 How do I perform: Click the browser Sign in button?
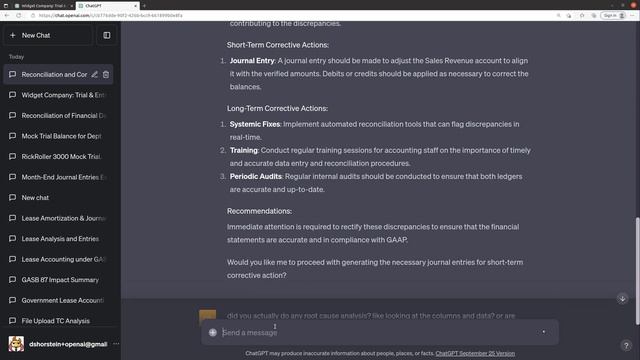(613, 16)
